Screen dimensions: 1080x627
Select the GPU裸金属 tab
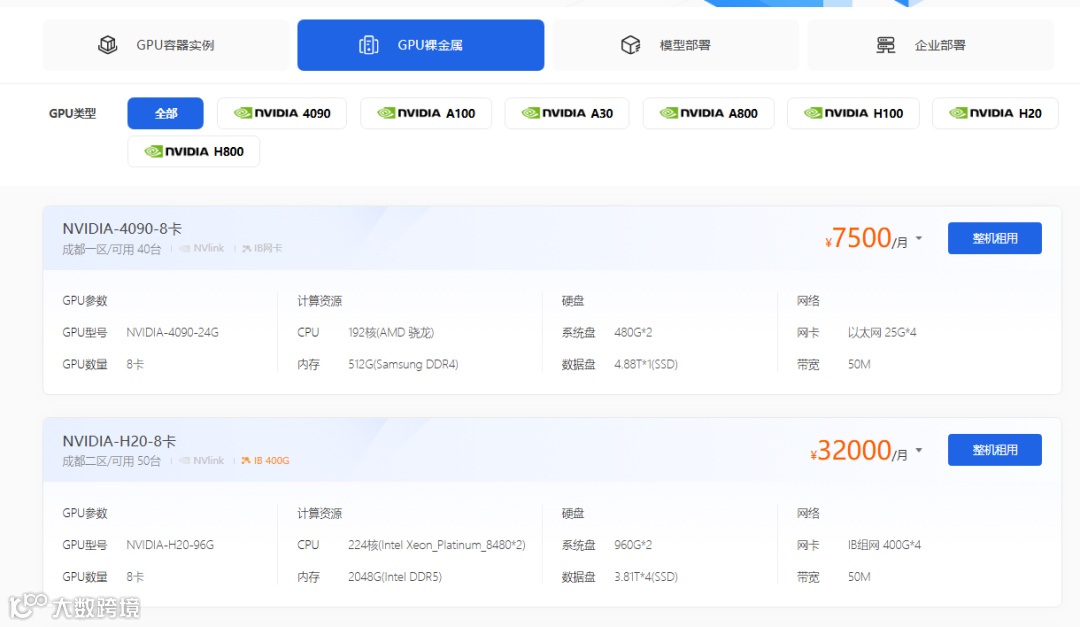[421, 45]
